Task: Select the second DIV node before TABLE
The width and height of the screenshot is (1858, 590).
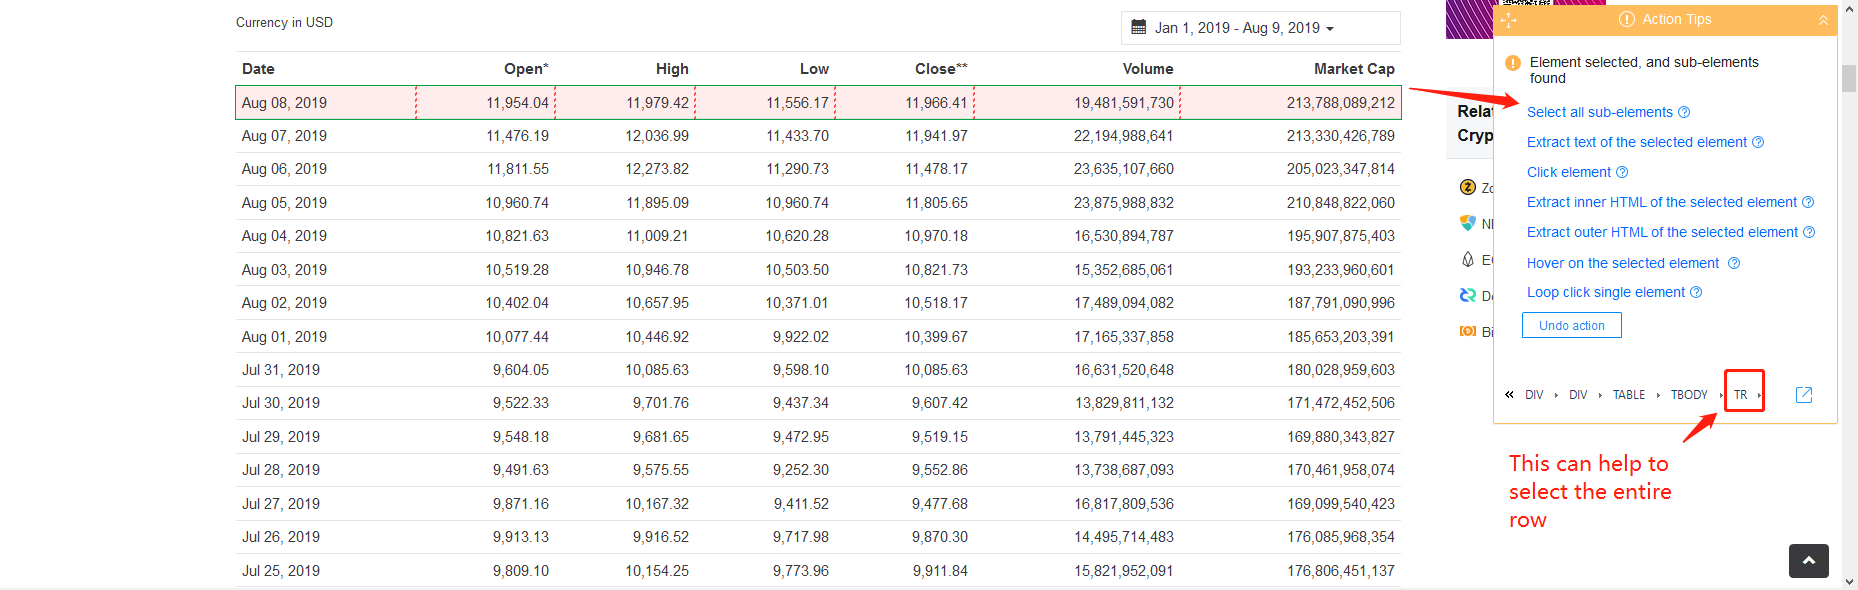Action: pos(1578,395)
